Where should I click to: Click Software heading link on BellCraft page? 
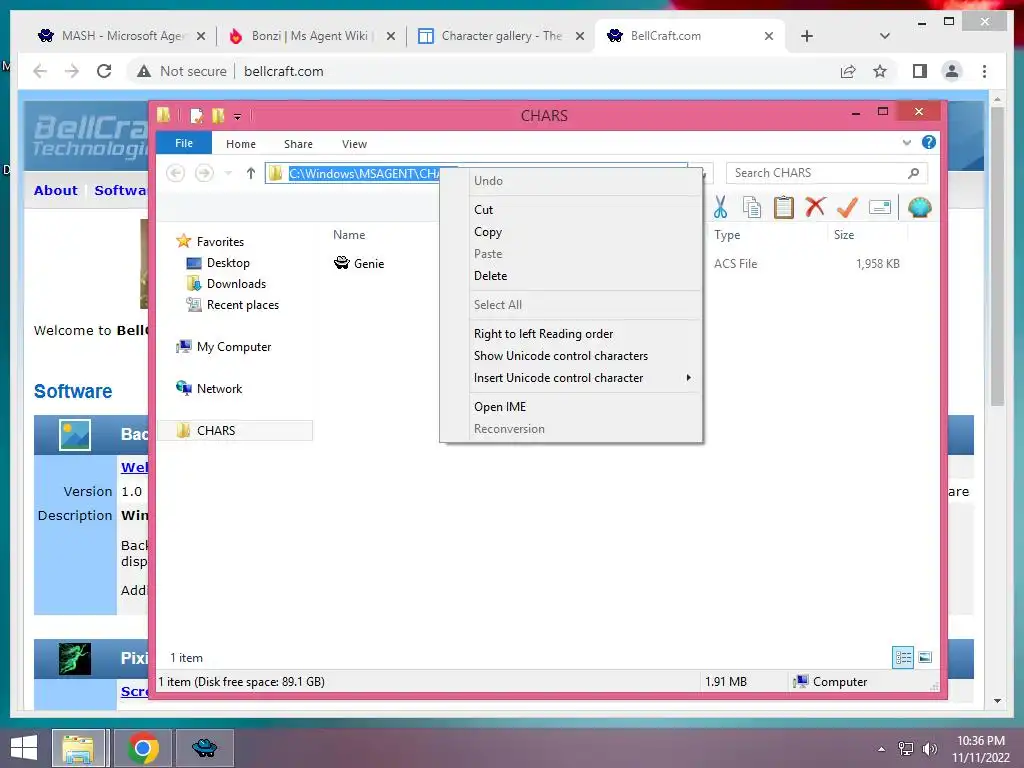point(72,391)
